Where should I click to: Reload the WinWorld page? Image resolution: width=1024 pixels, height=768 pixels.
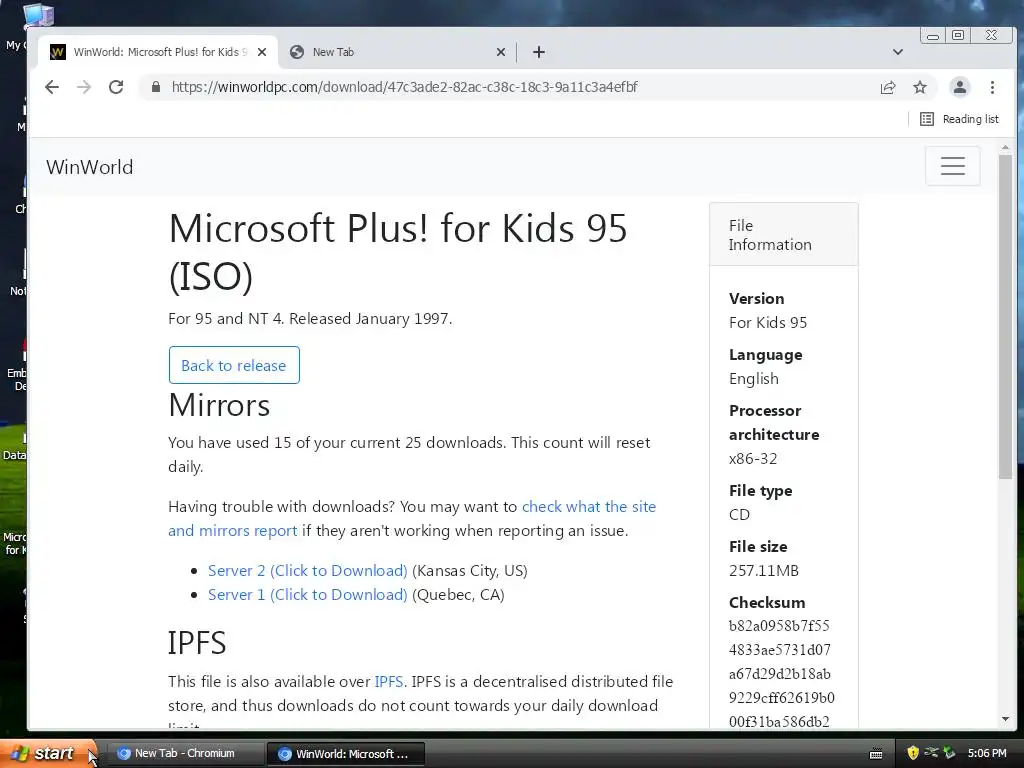click(116, 87)
